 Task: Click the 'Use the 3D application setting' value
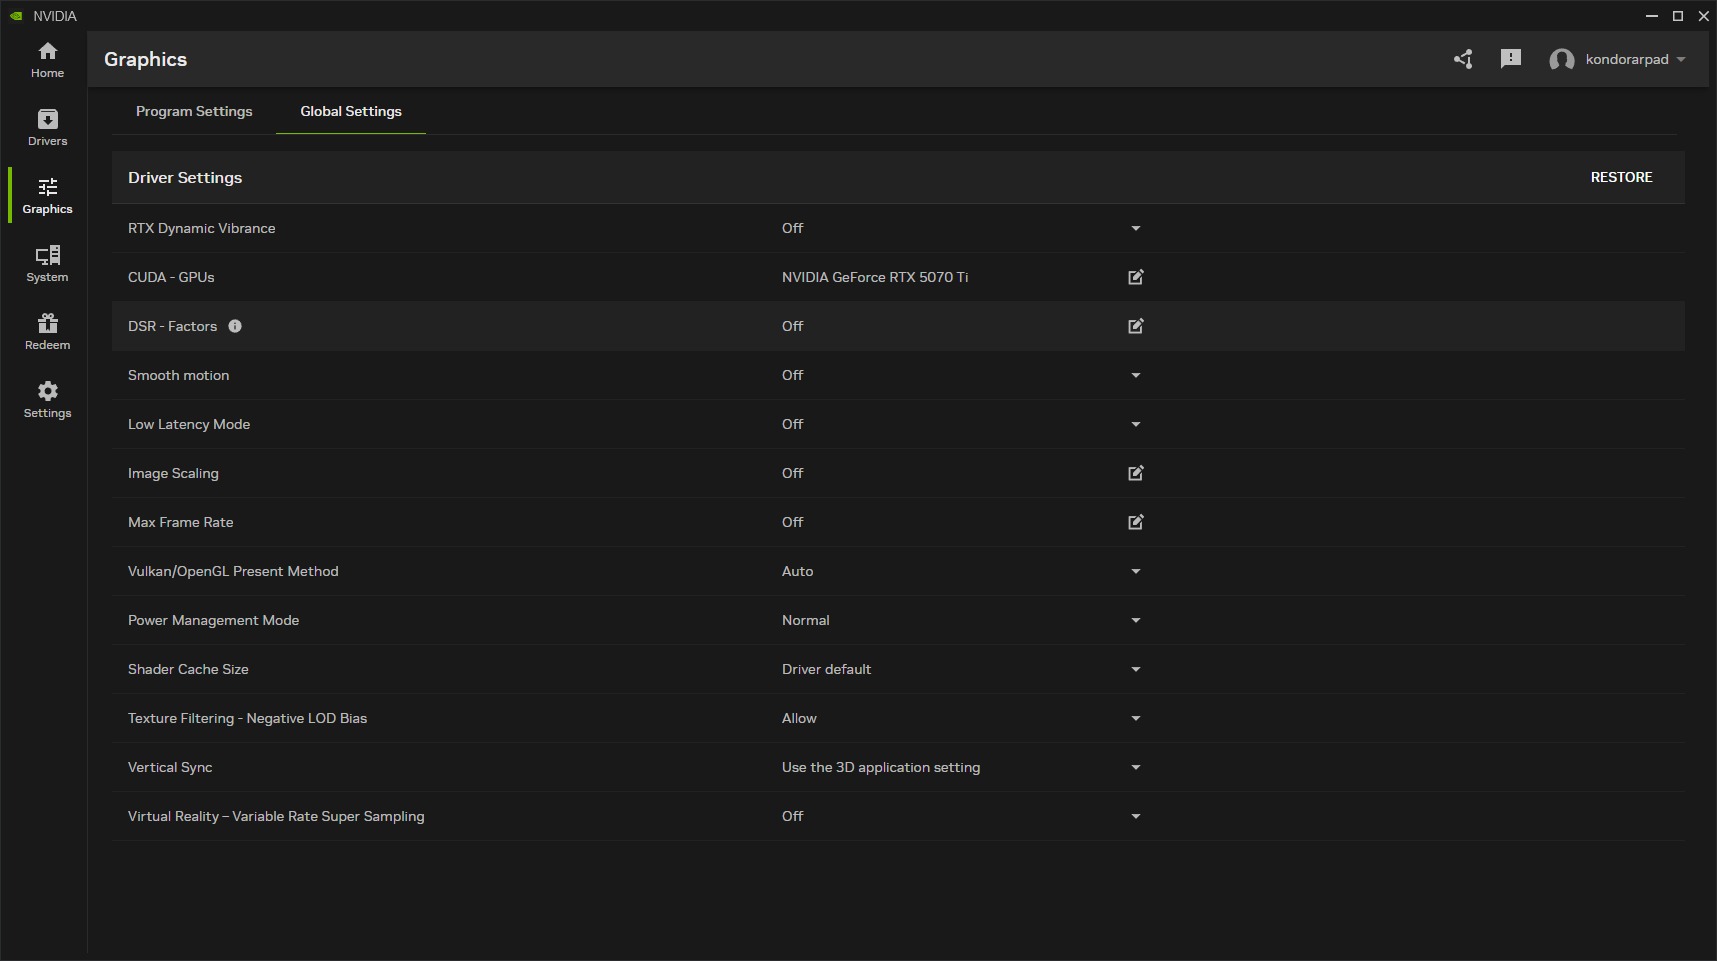[881, 767]
